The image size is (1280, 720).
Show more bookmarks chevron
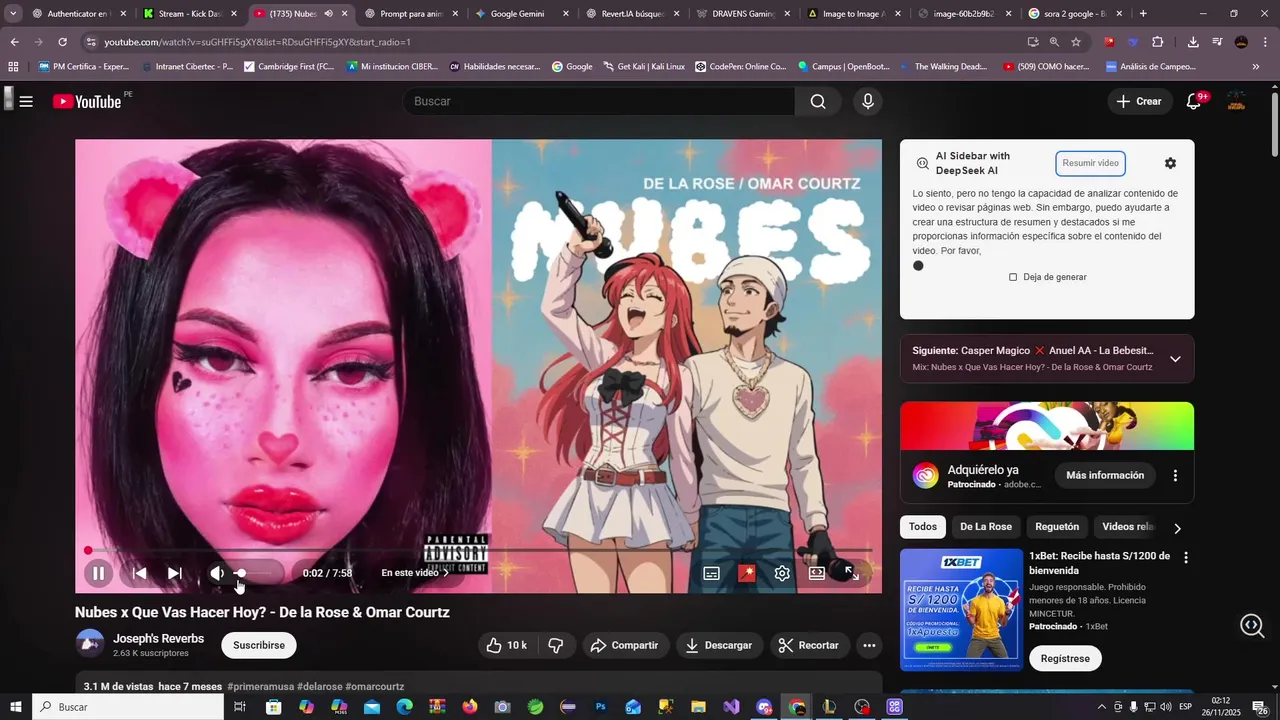1256,67
